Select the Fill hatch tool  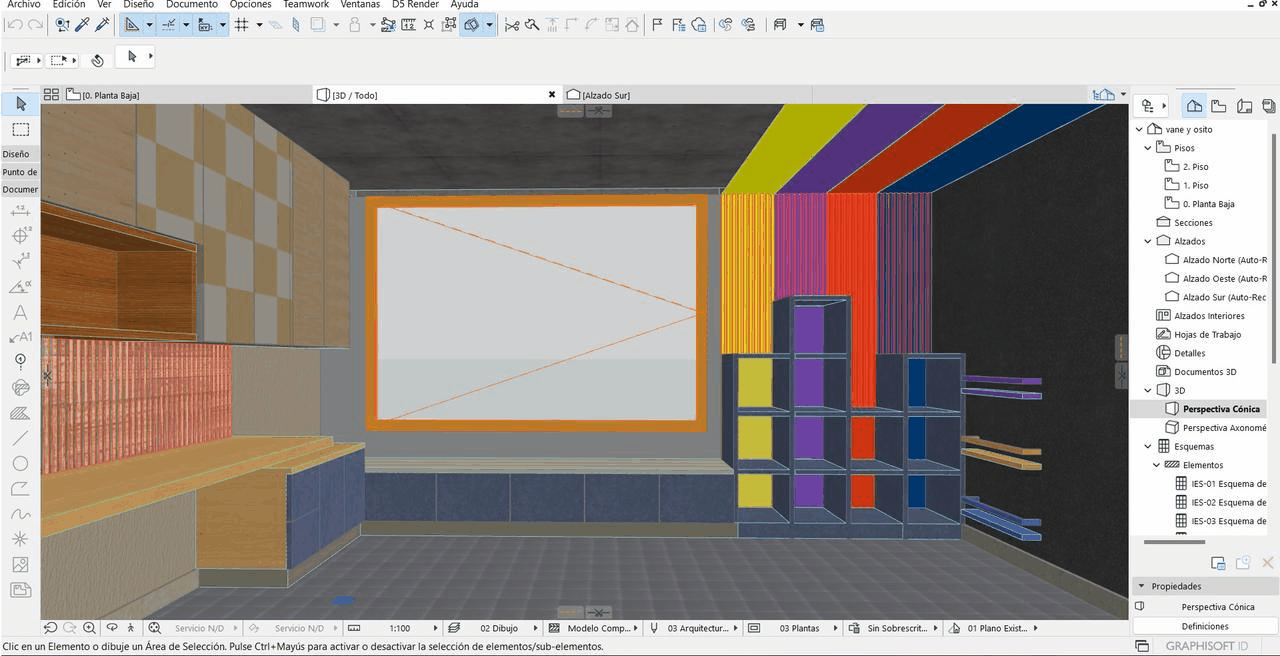[20, 413]
